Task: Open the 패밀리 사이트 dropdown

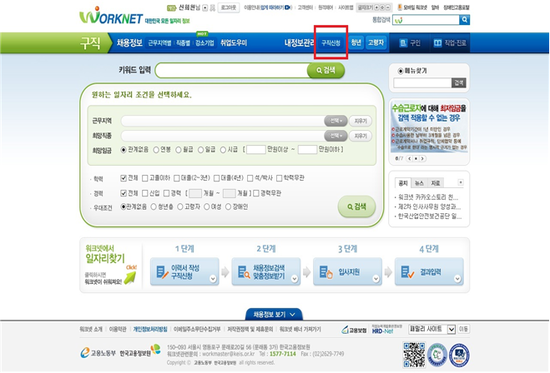Action: [x=432, y=329]
